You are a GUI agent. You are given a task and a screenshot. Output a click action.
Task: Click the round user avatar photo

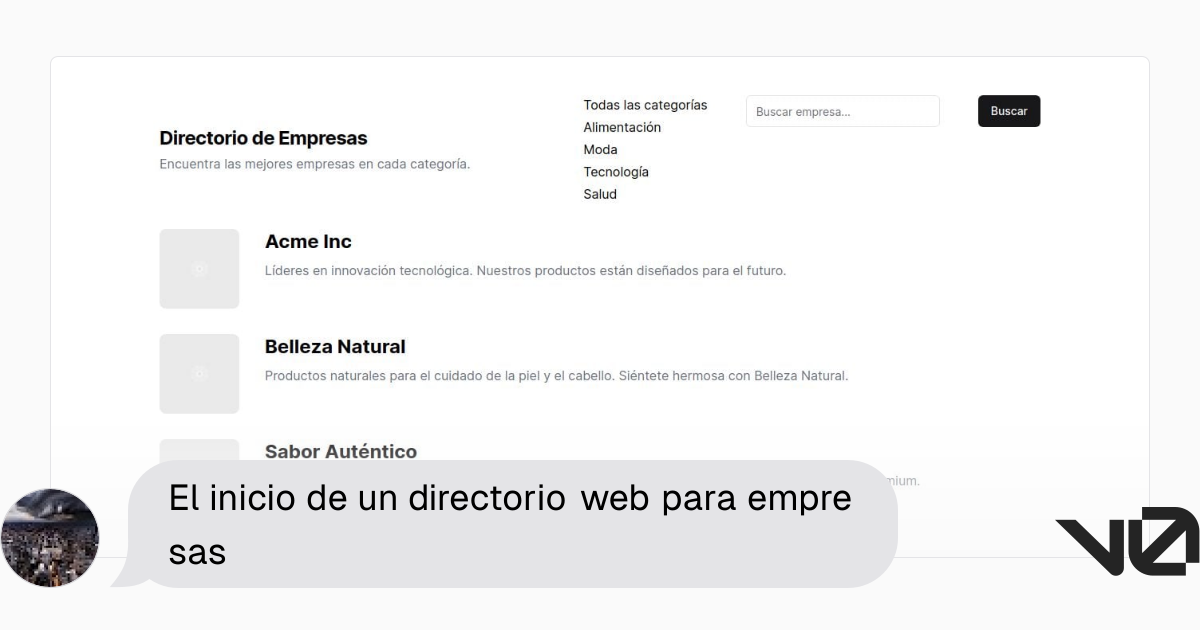[x=50, y=538]
